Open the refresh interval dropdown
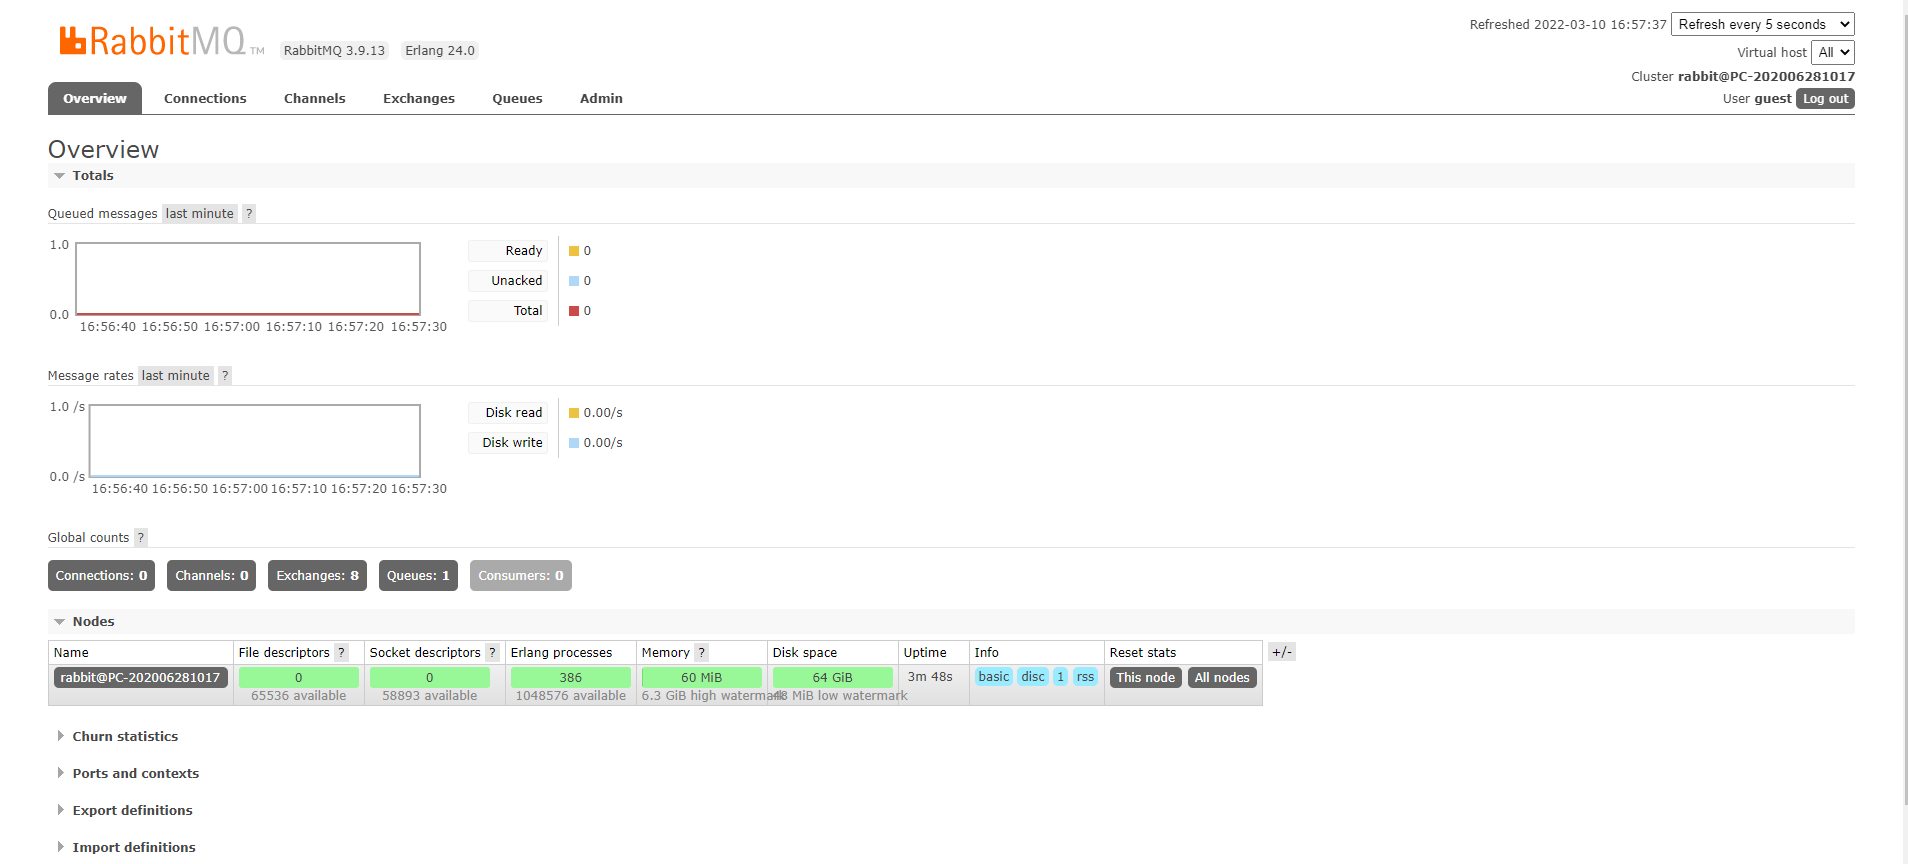1908x864 pixels. pyautogui.click(x=1763, y=24)
